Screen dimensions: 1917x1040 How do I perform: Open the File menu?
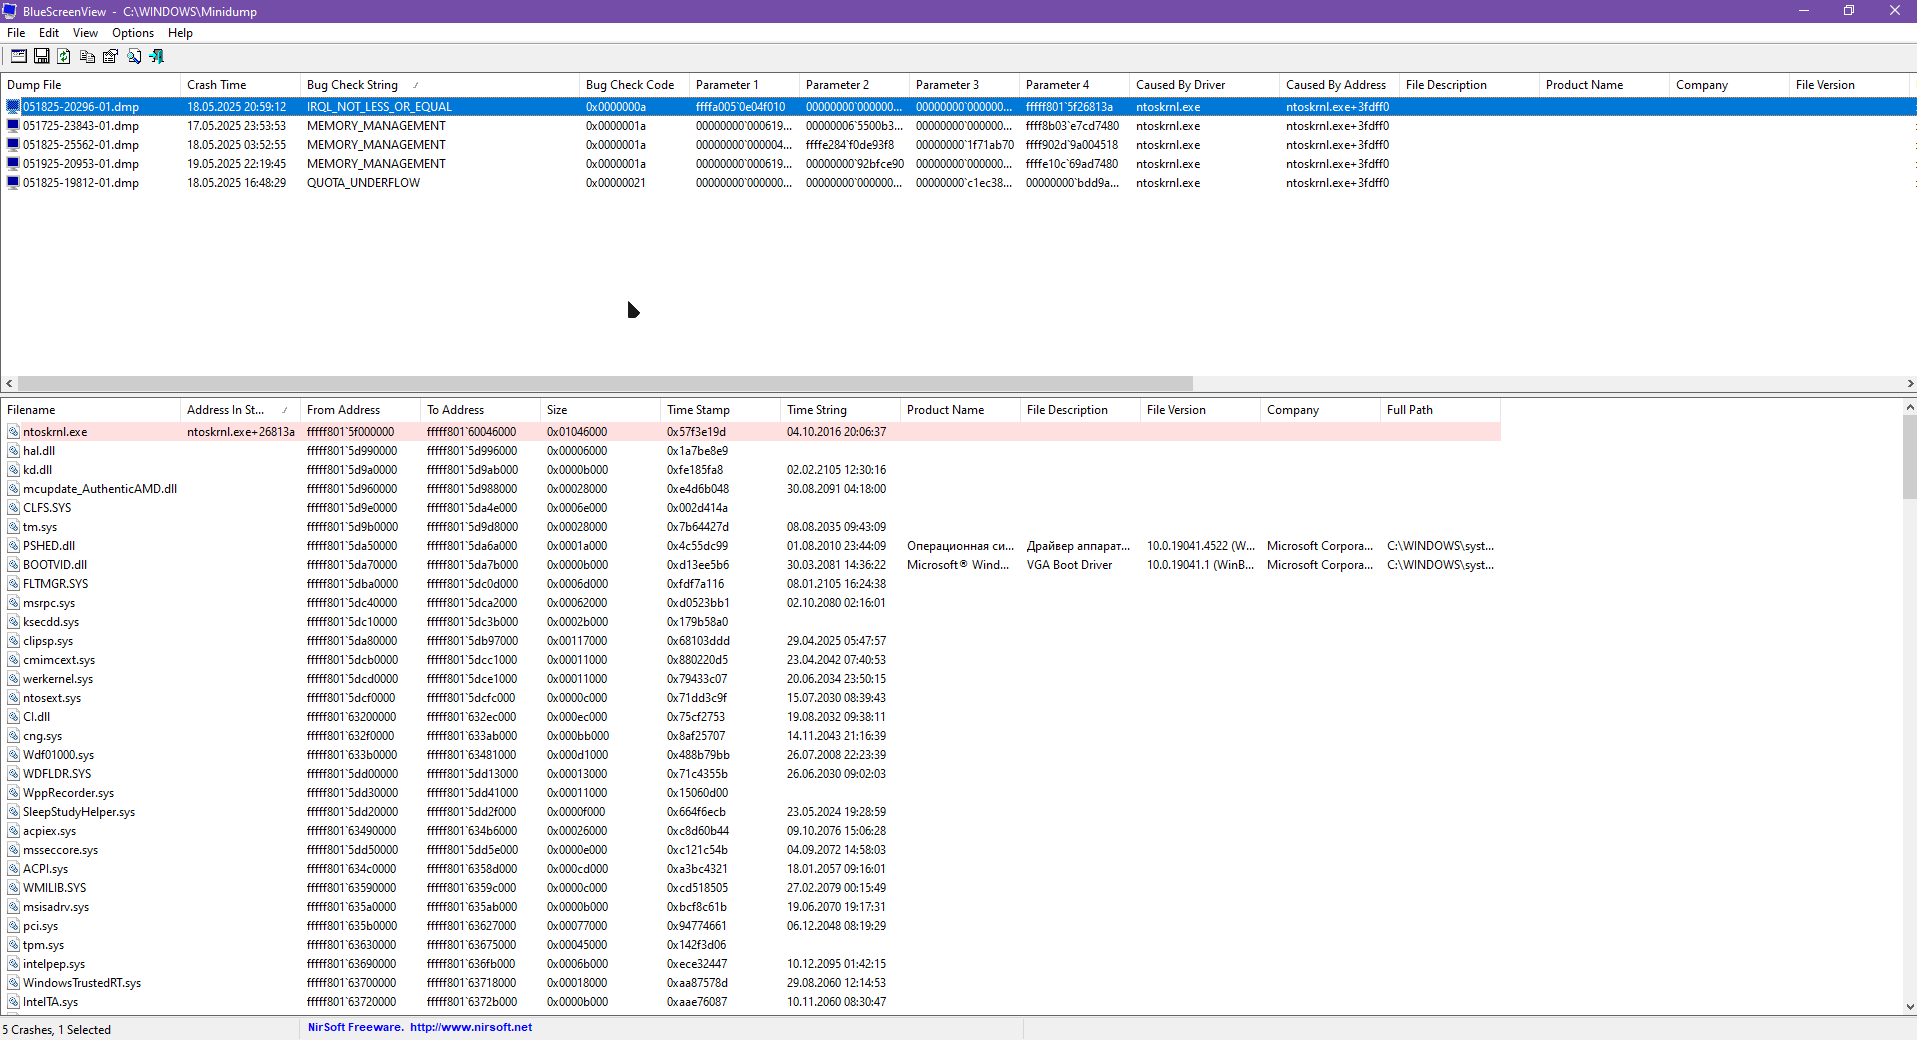16,33
